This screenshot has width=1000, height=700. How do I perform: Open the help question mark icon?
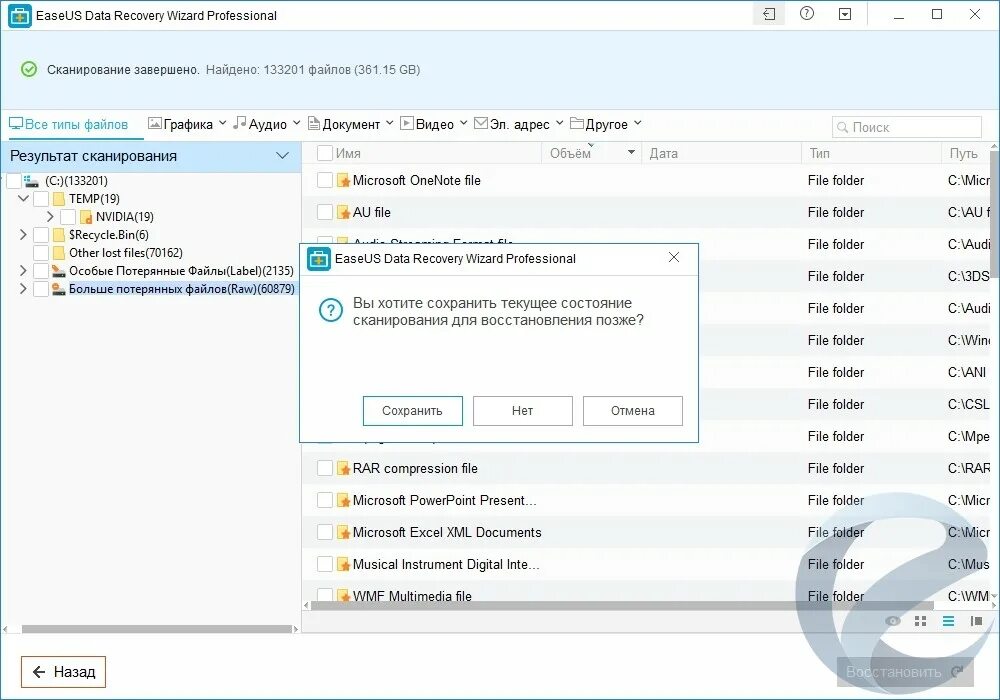(x=807, y=13)
